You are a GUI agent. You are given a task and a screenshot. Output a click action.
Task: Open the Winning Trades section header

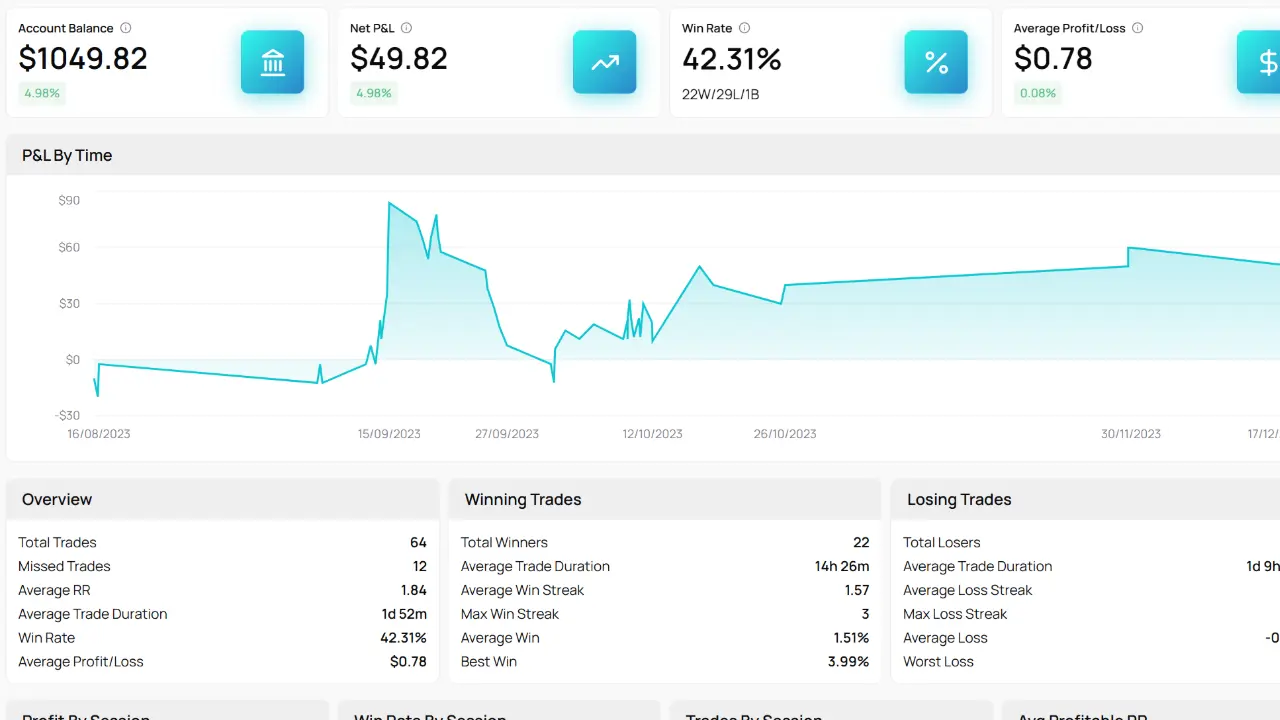(x=522, y=499)
